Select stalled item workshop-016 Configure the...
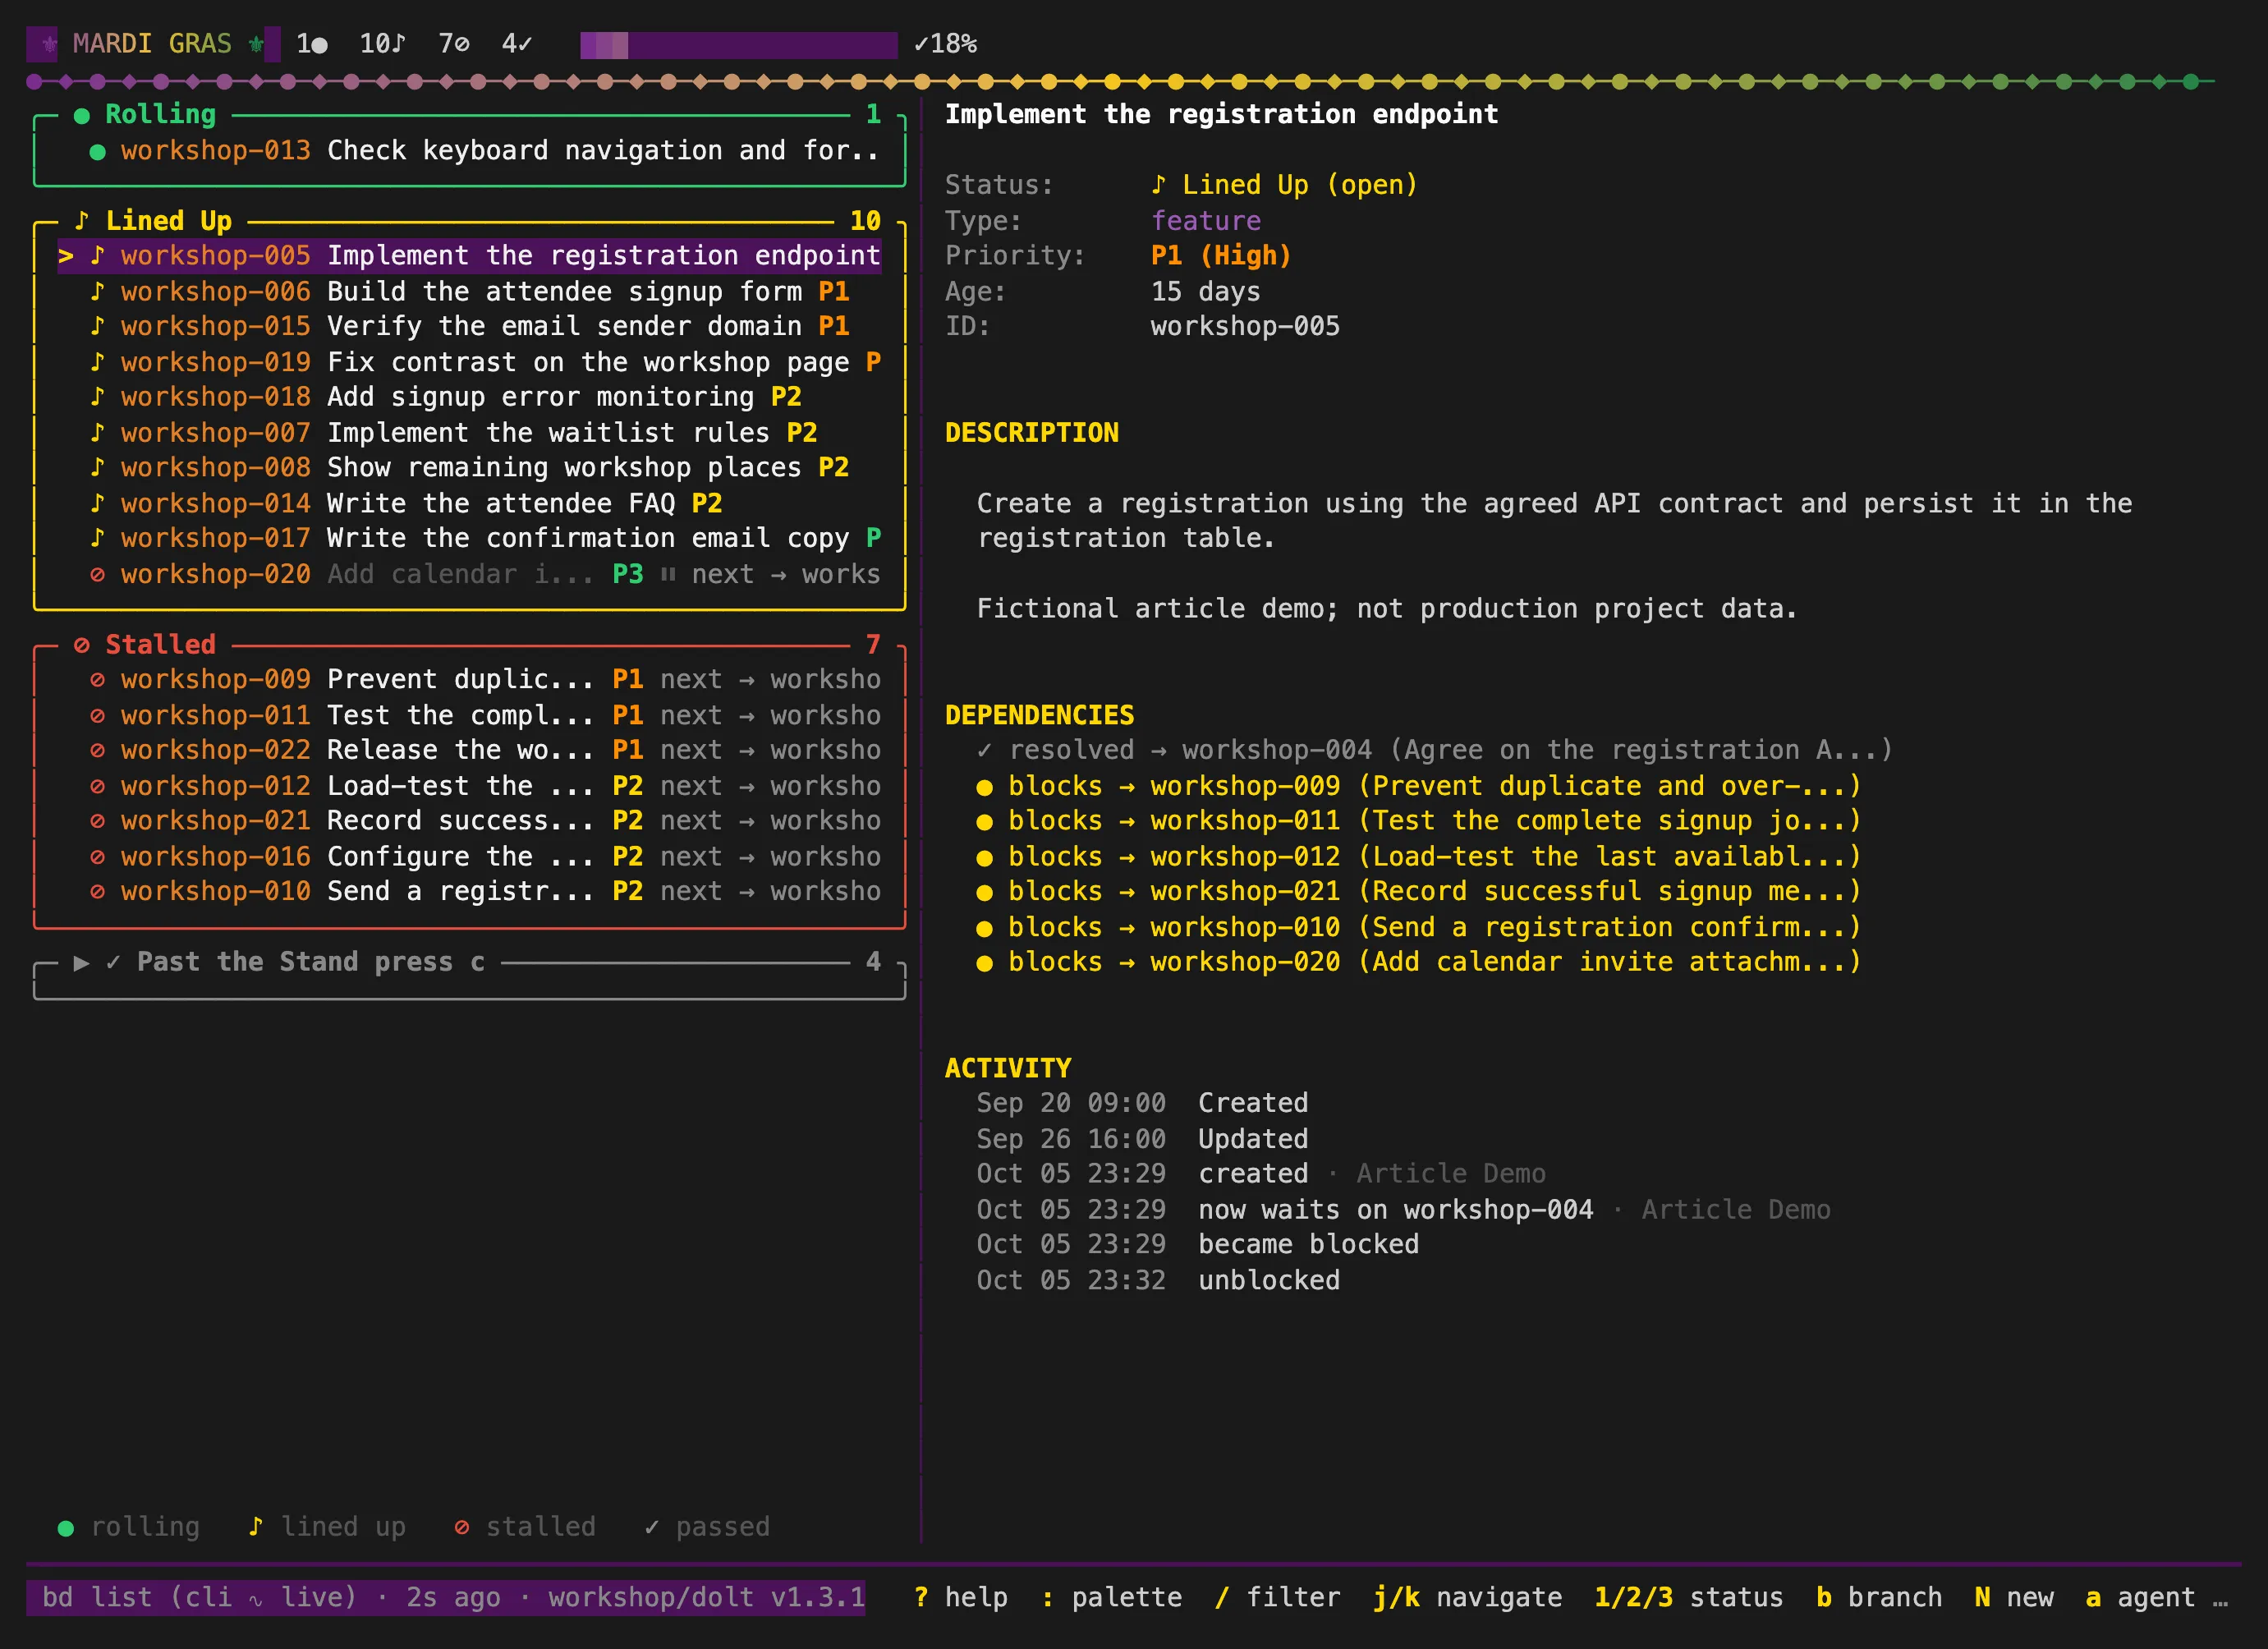This screenshot has width=2268, height=1649. 469,857
